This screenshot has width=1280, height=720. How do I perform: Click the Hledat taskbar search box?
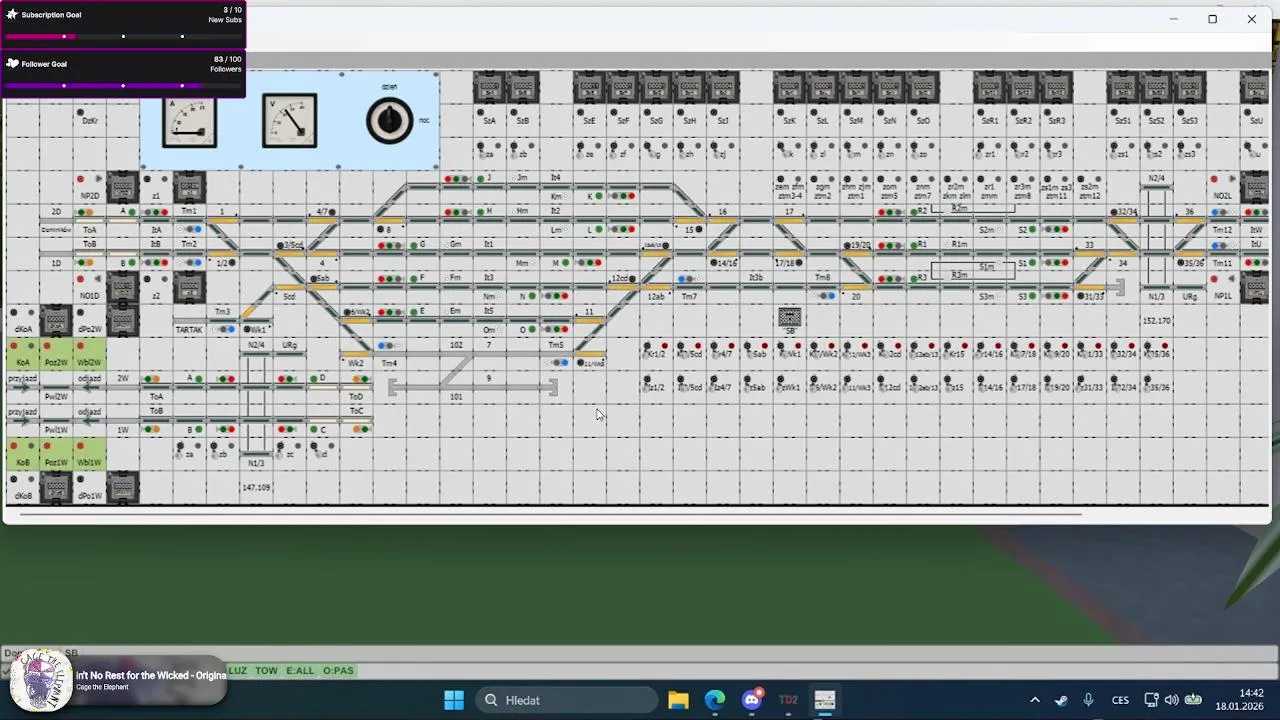[x=566, y=700]
